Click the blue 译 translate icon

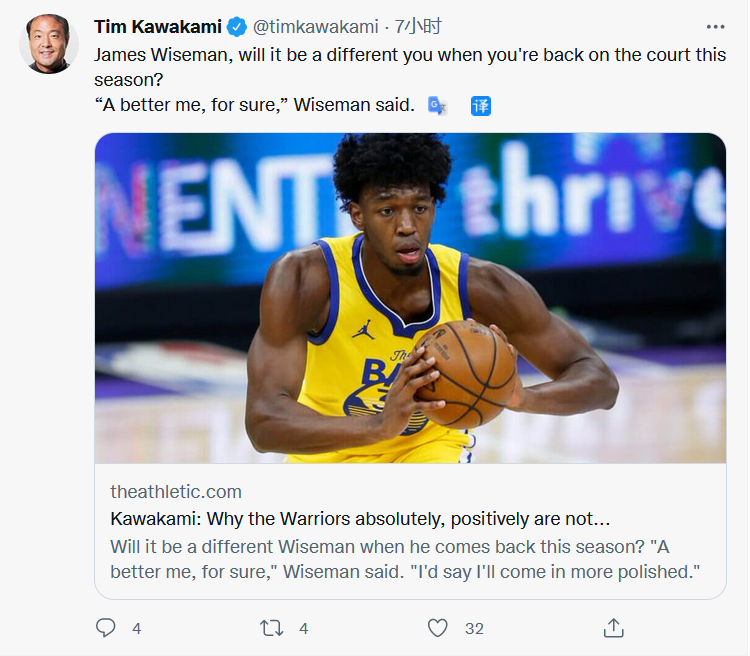pyautogui.click(x=481, y=105)
